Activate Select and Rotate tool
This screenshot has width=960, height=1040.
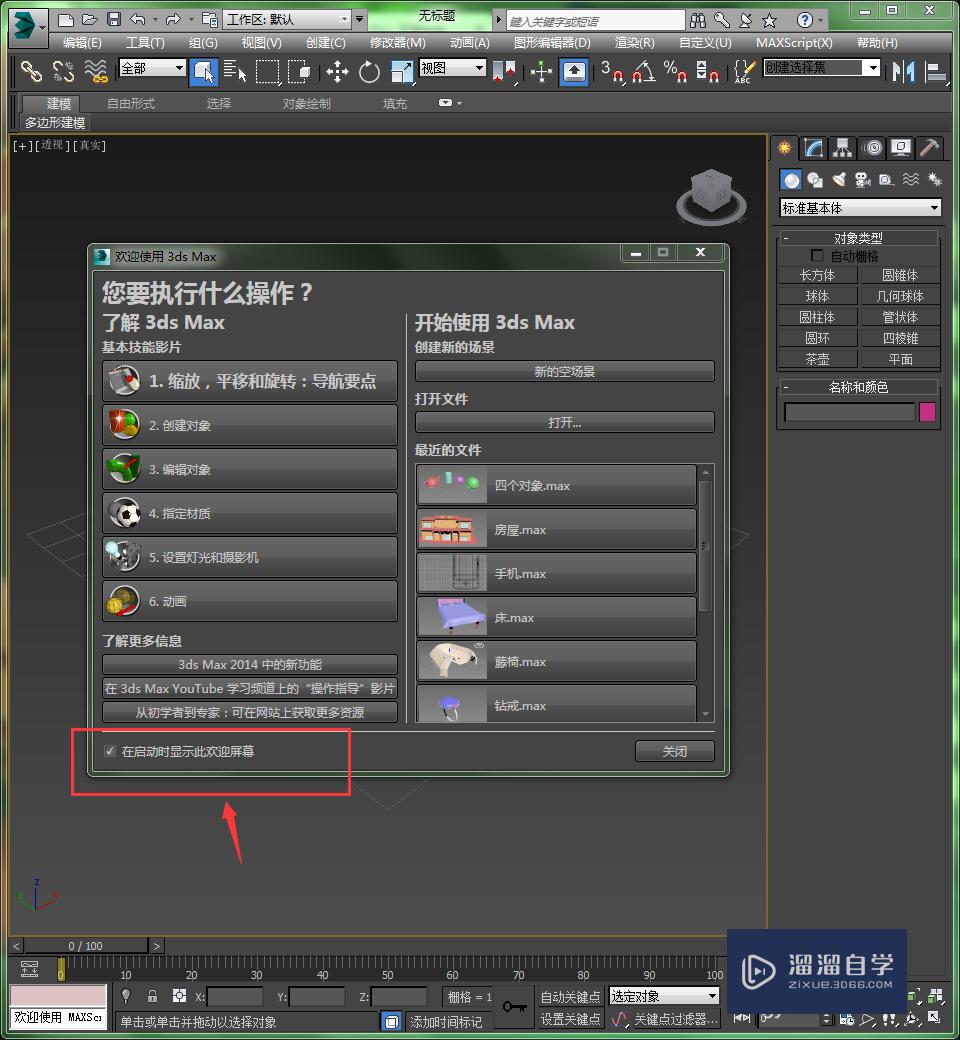tap(369, 72)
